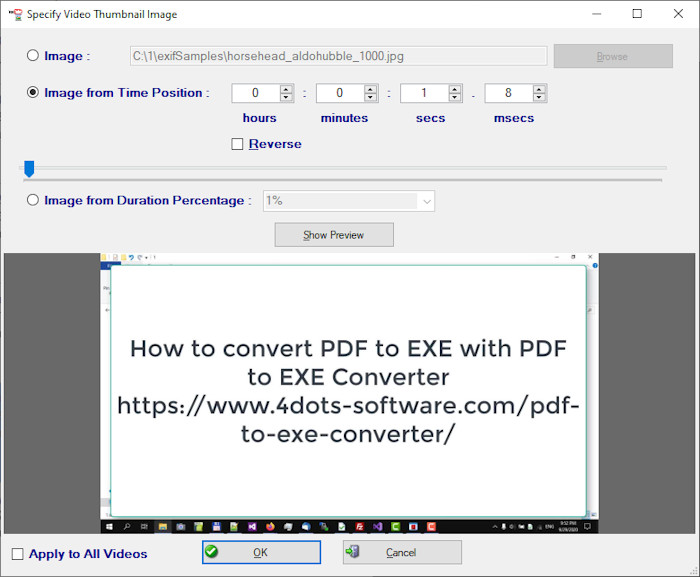The height and width of the screenshot is (577, 700).
Task: Choose Image from Duration Percentage option
Action: pyautogui.click(x=33, y=200)
